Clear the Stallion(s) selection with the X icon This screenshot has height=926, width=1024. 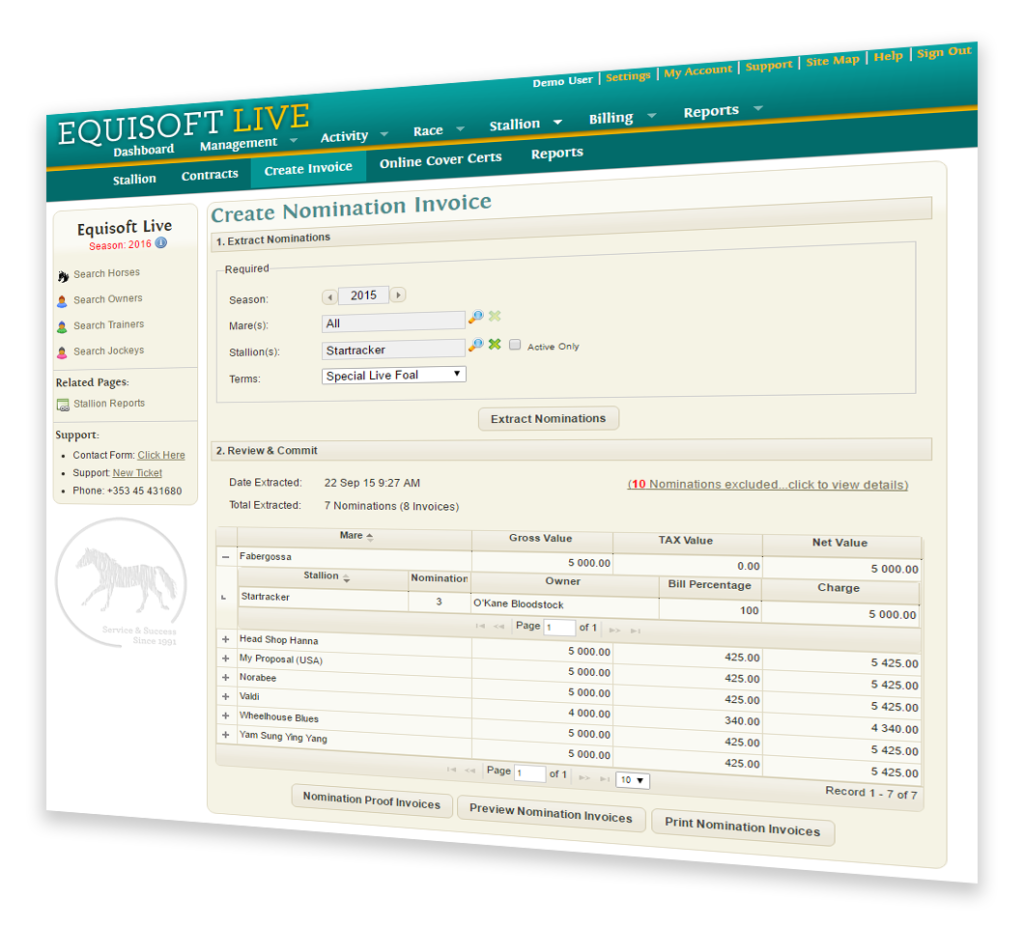(x=495, y=345)
